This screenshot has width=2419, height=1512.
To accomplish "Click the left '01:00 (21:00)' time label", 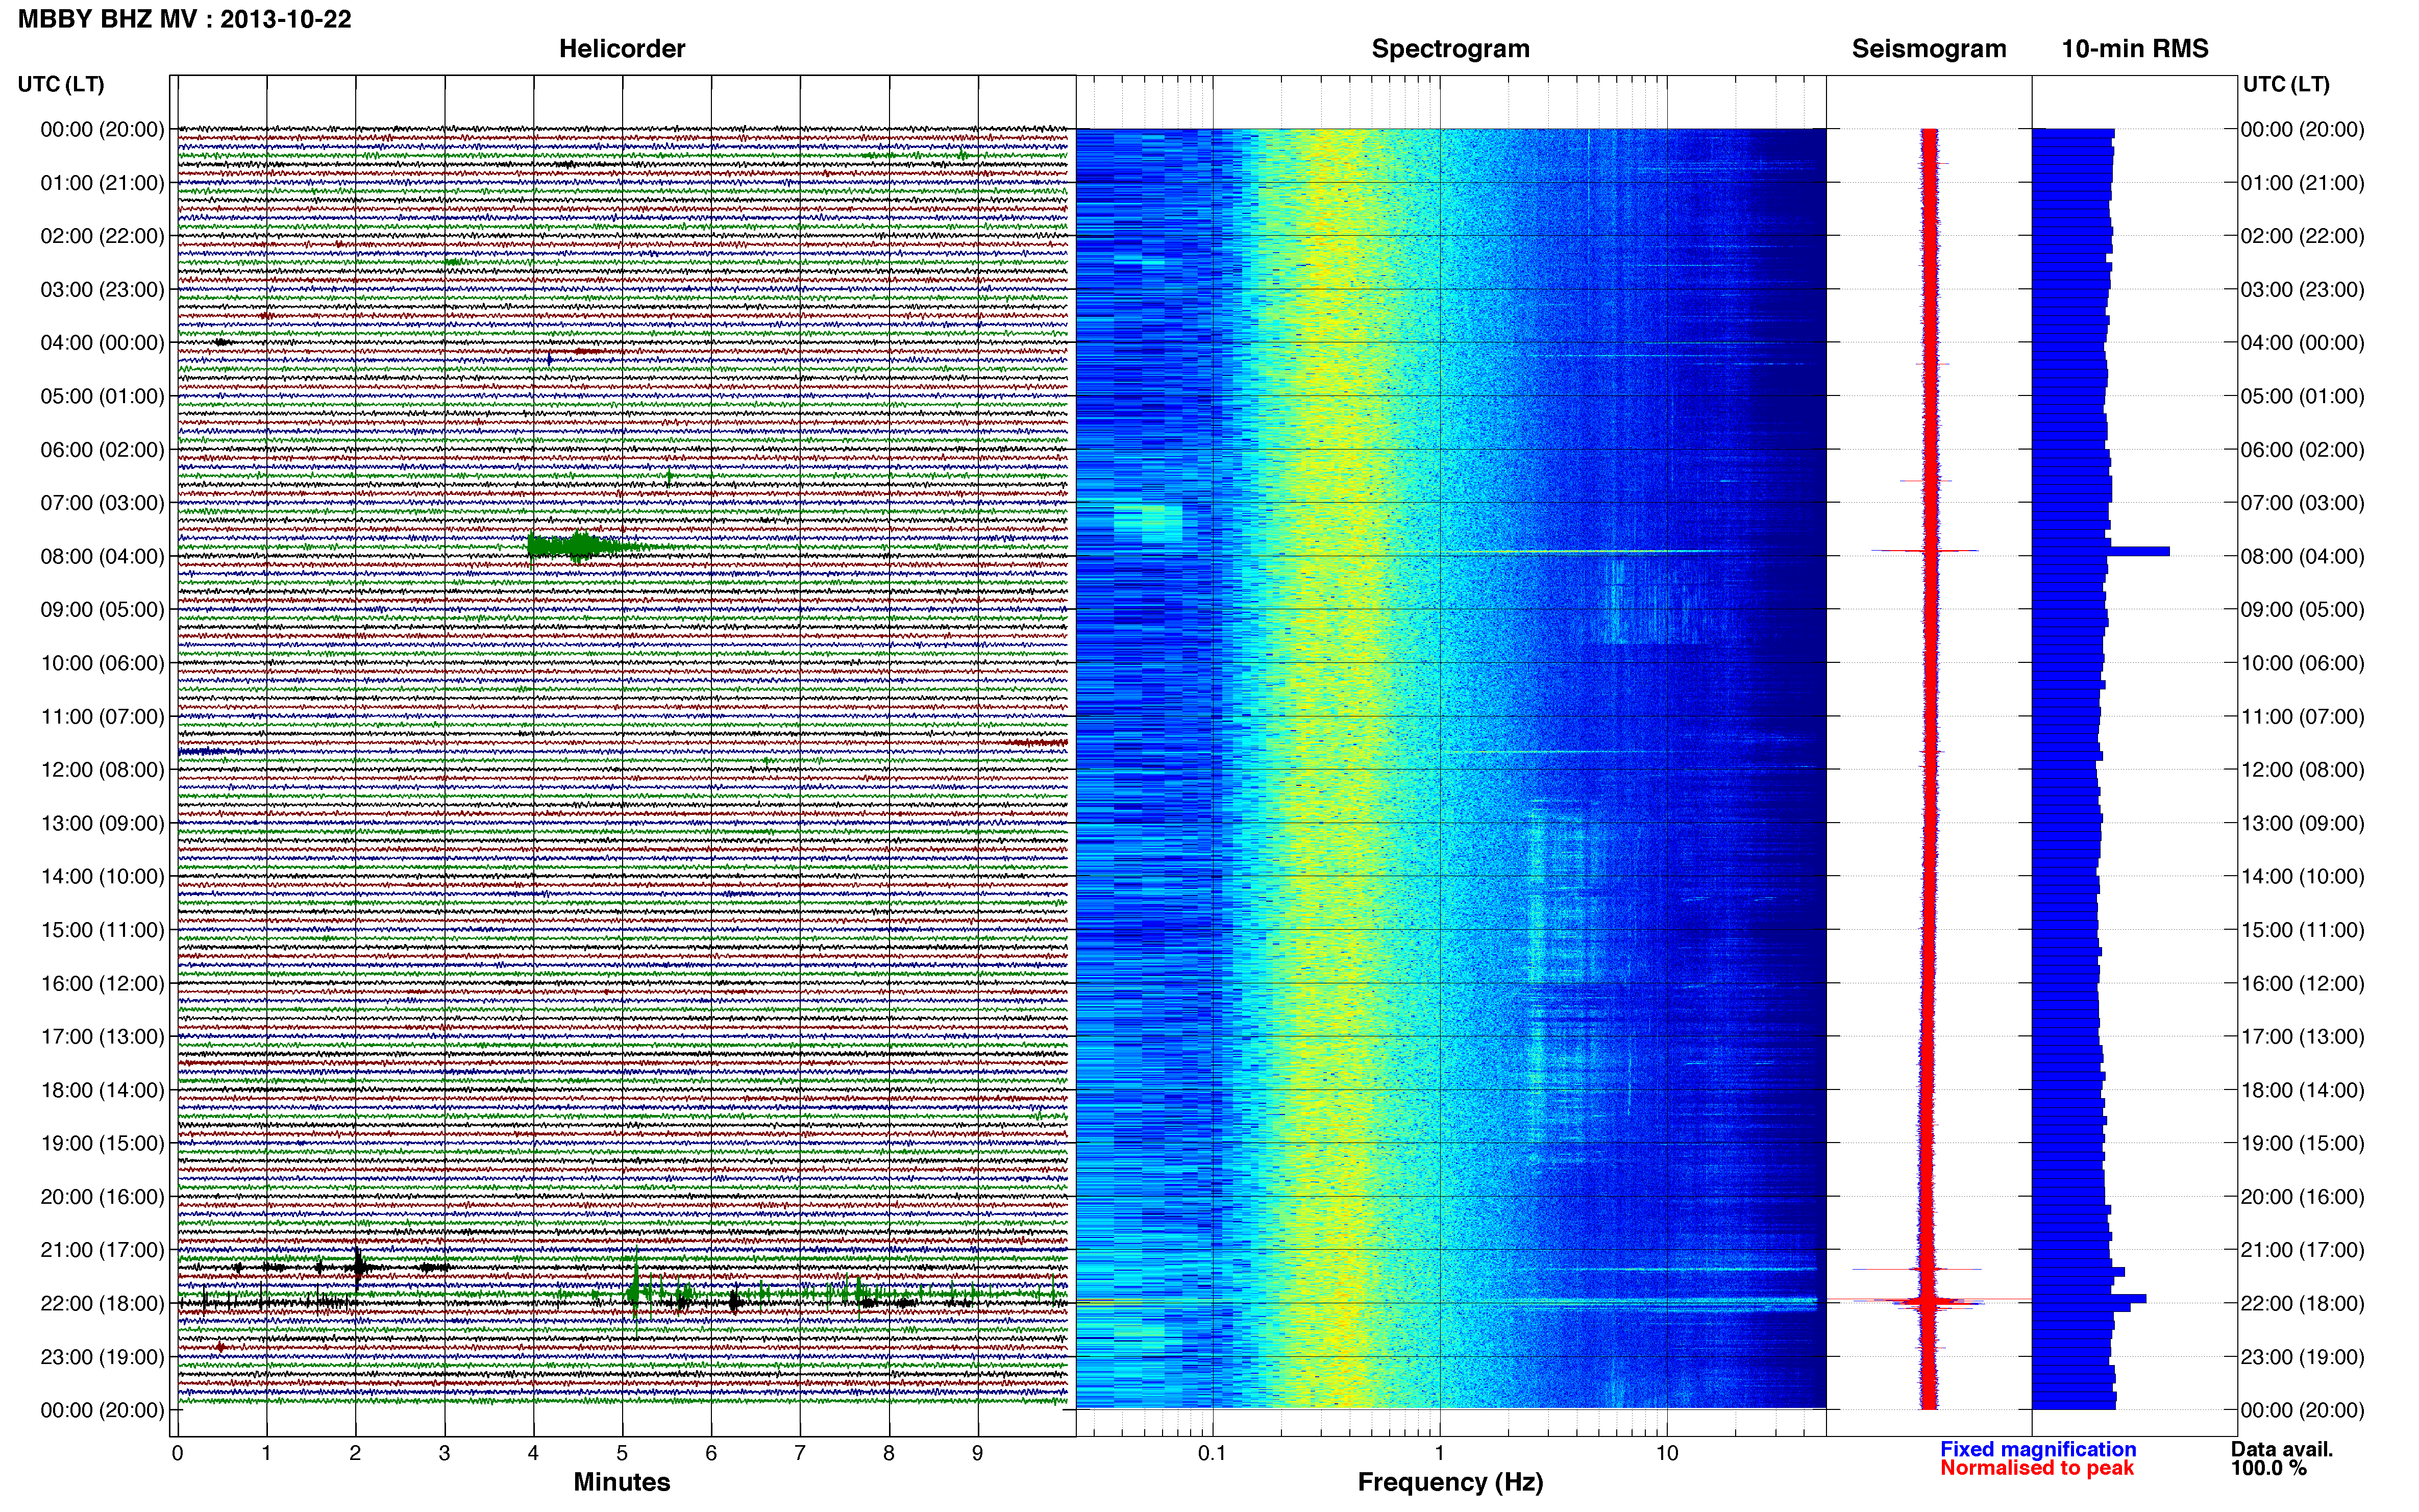I will tap(102, 183).
